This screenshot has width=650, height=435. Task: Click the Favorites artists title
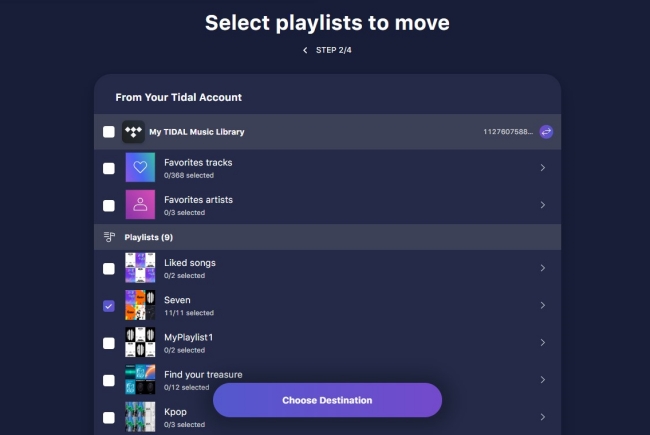(199, 200)
